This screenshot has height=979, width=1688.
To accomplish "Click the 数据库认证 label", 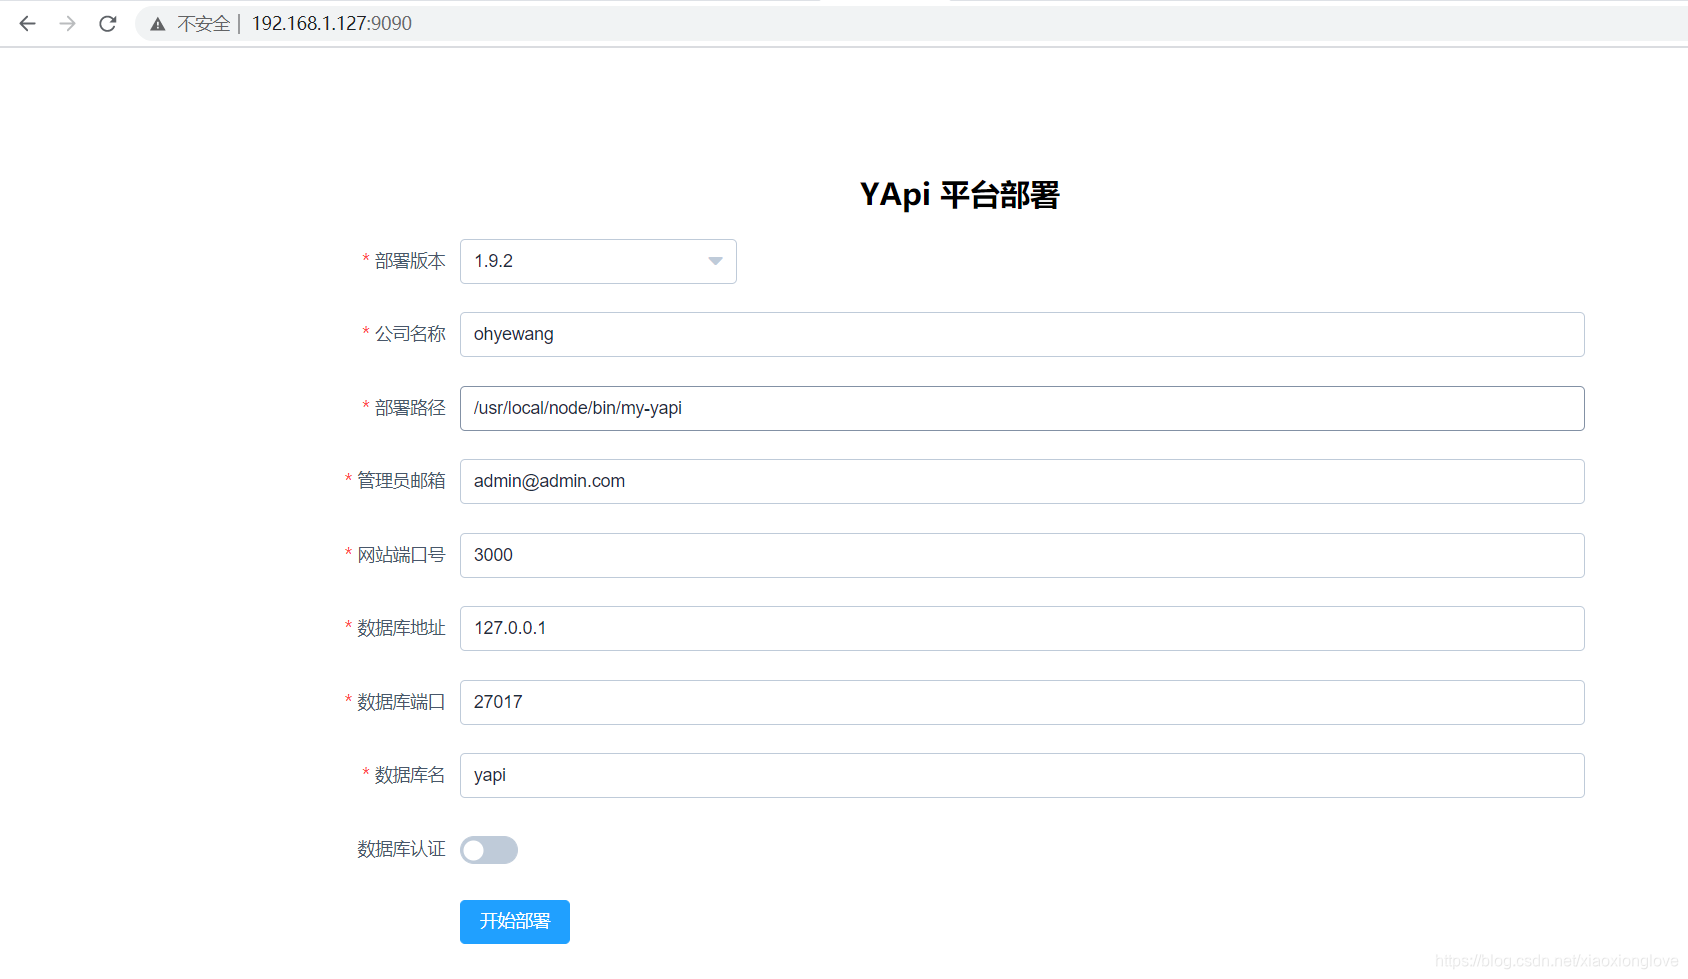I will (x=401, y=849).
